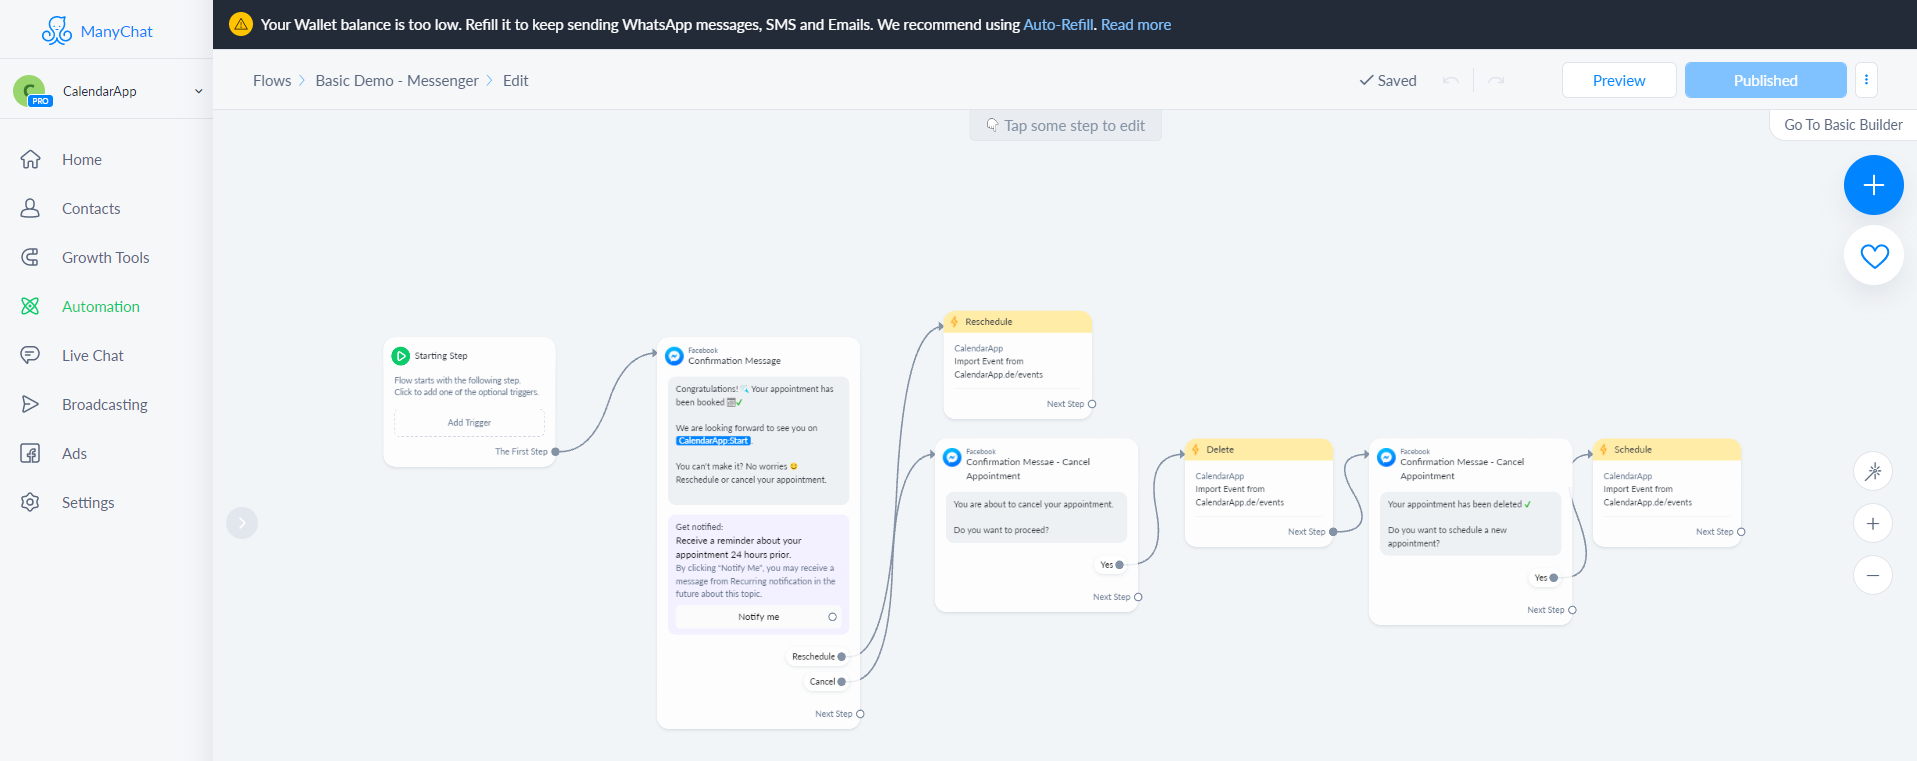Navigate to Flows breadcrumb
Image resolution: width=1917 pixels, height=761 pixels.
click(x=272, y=81)
